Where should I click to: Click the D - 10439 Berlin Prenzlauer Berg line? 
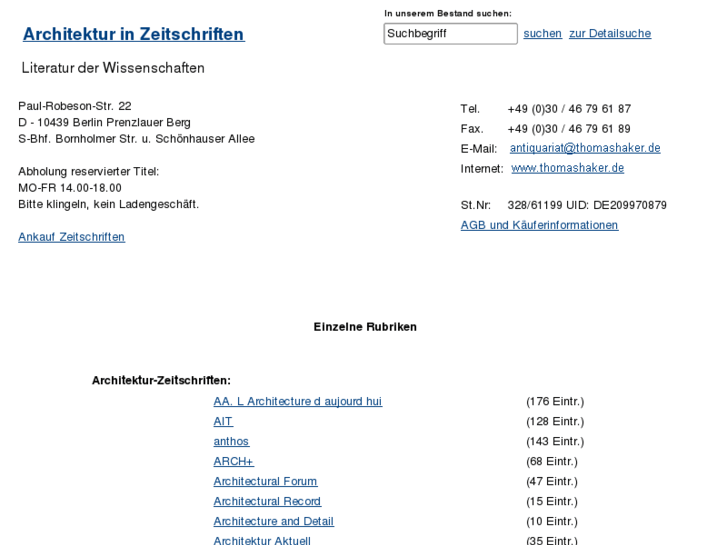pos(104,122)
